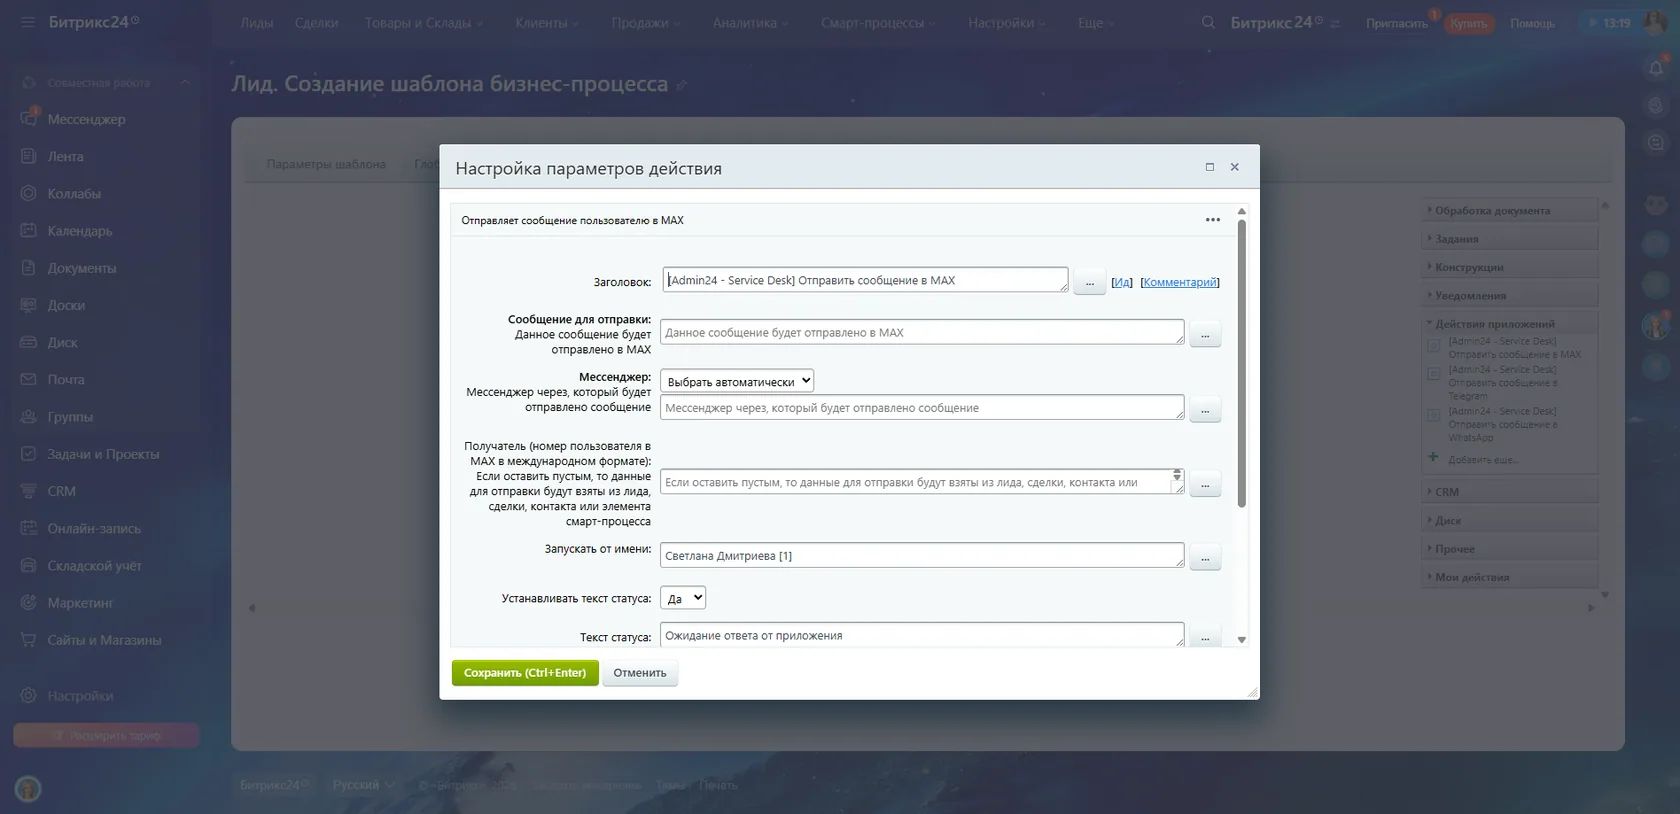1680x814 pixels.
Task: Click the dialog's vertical scrollbar down arrow
Action: pyautogui.click(x=1242, y=640)
